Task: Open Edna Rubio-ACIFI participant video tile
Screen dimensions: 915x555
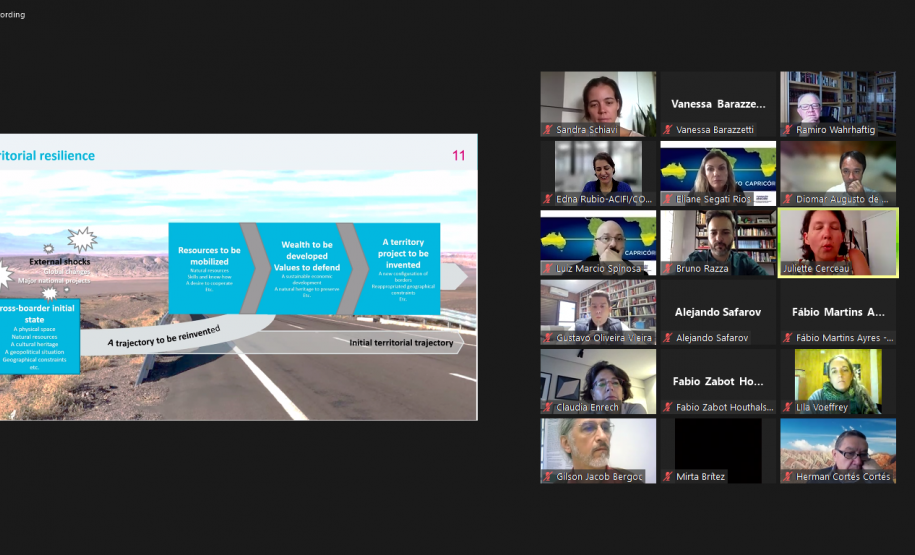Action: [x=598, y=172]
